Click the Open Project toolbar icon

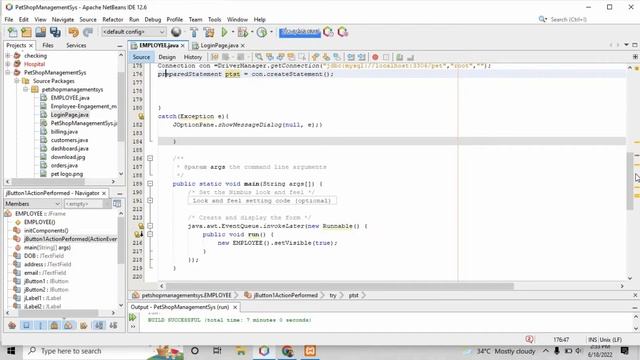(x=40, y=32)
